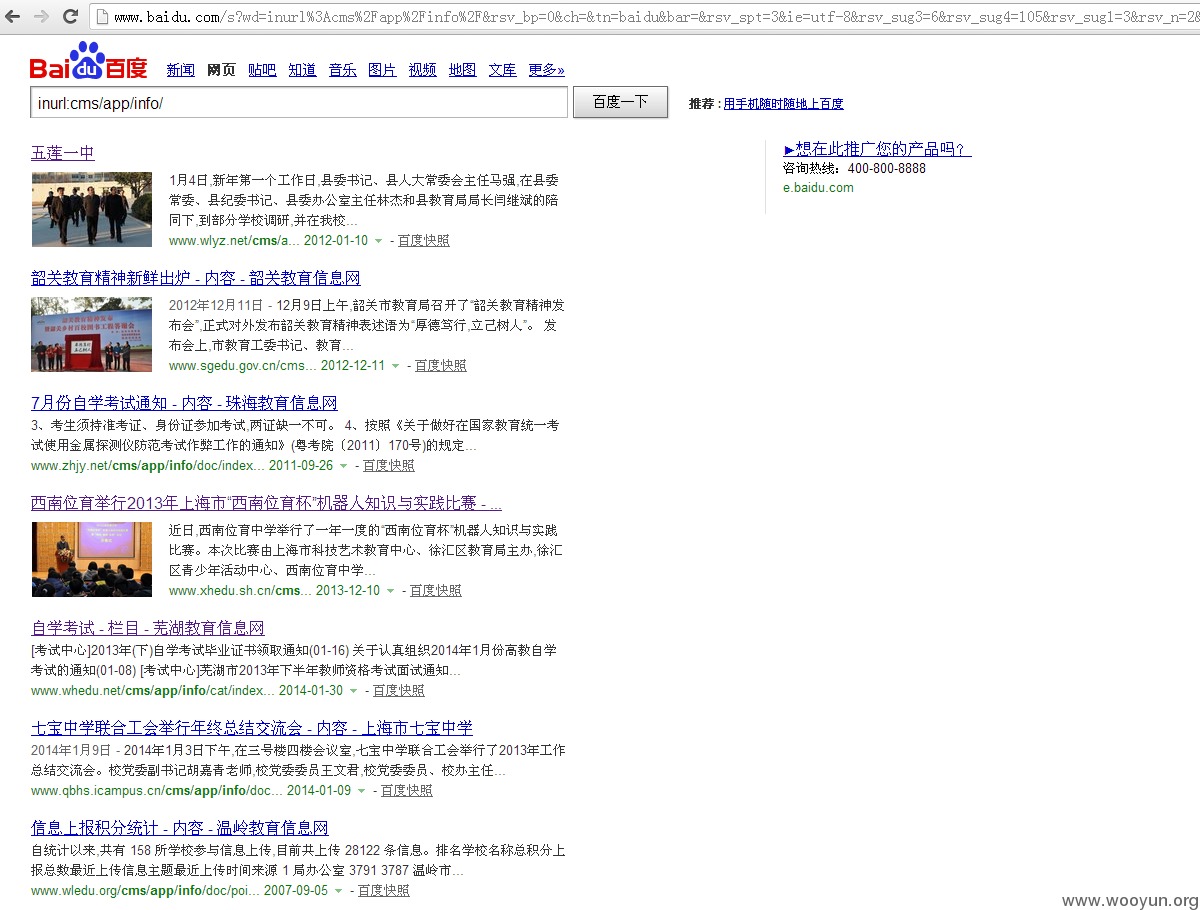Focus the inurl:cms/app/info/ search box
Screen dimensions: 1200x910
(x=300, y=103)
